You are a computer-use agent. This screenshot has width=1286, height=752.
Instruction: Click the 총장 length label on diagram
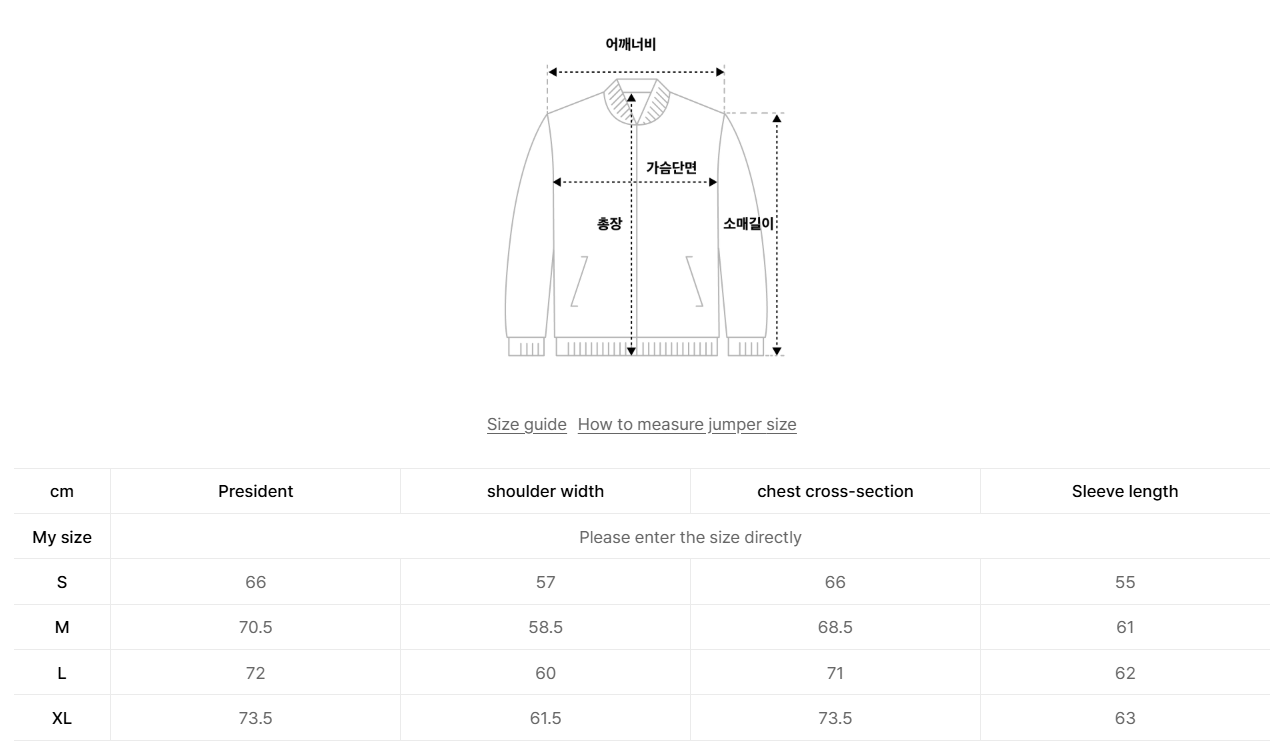tap(609, 224)
